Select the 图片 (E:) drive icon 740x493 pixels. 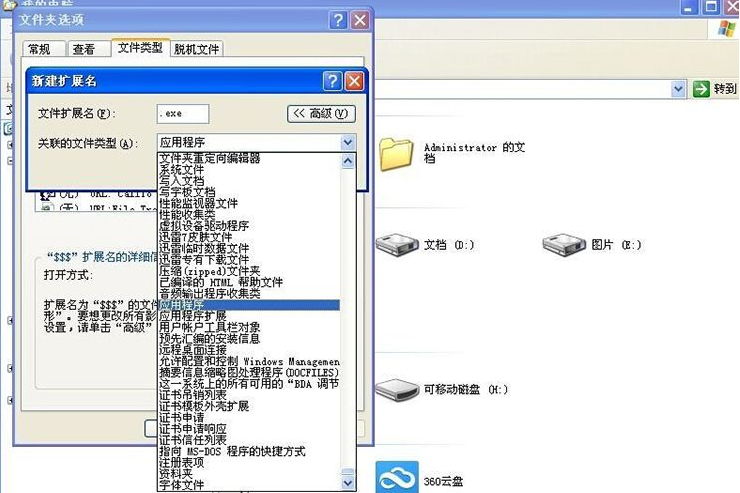coord(563,245)
